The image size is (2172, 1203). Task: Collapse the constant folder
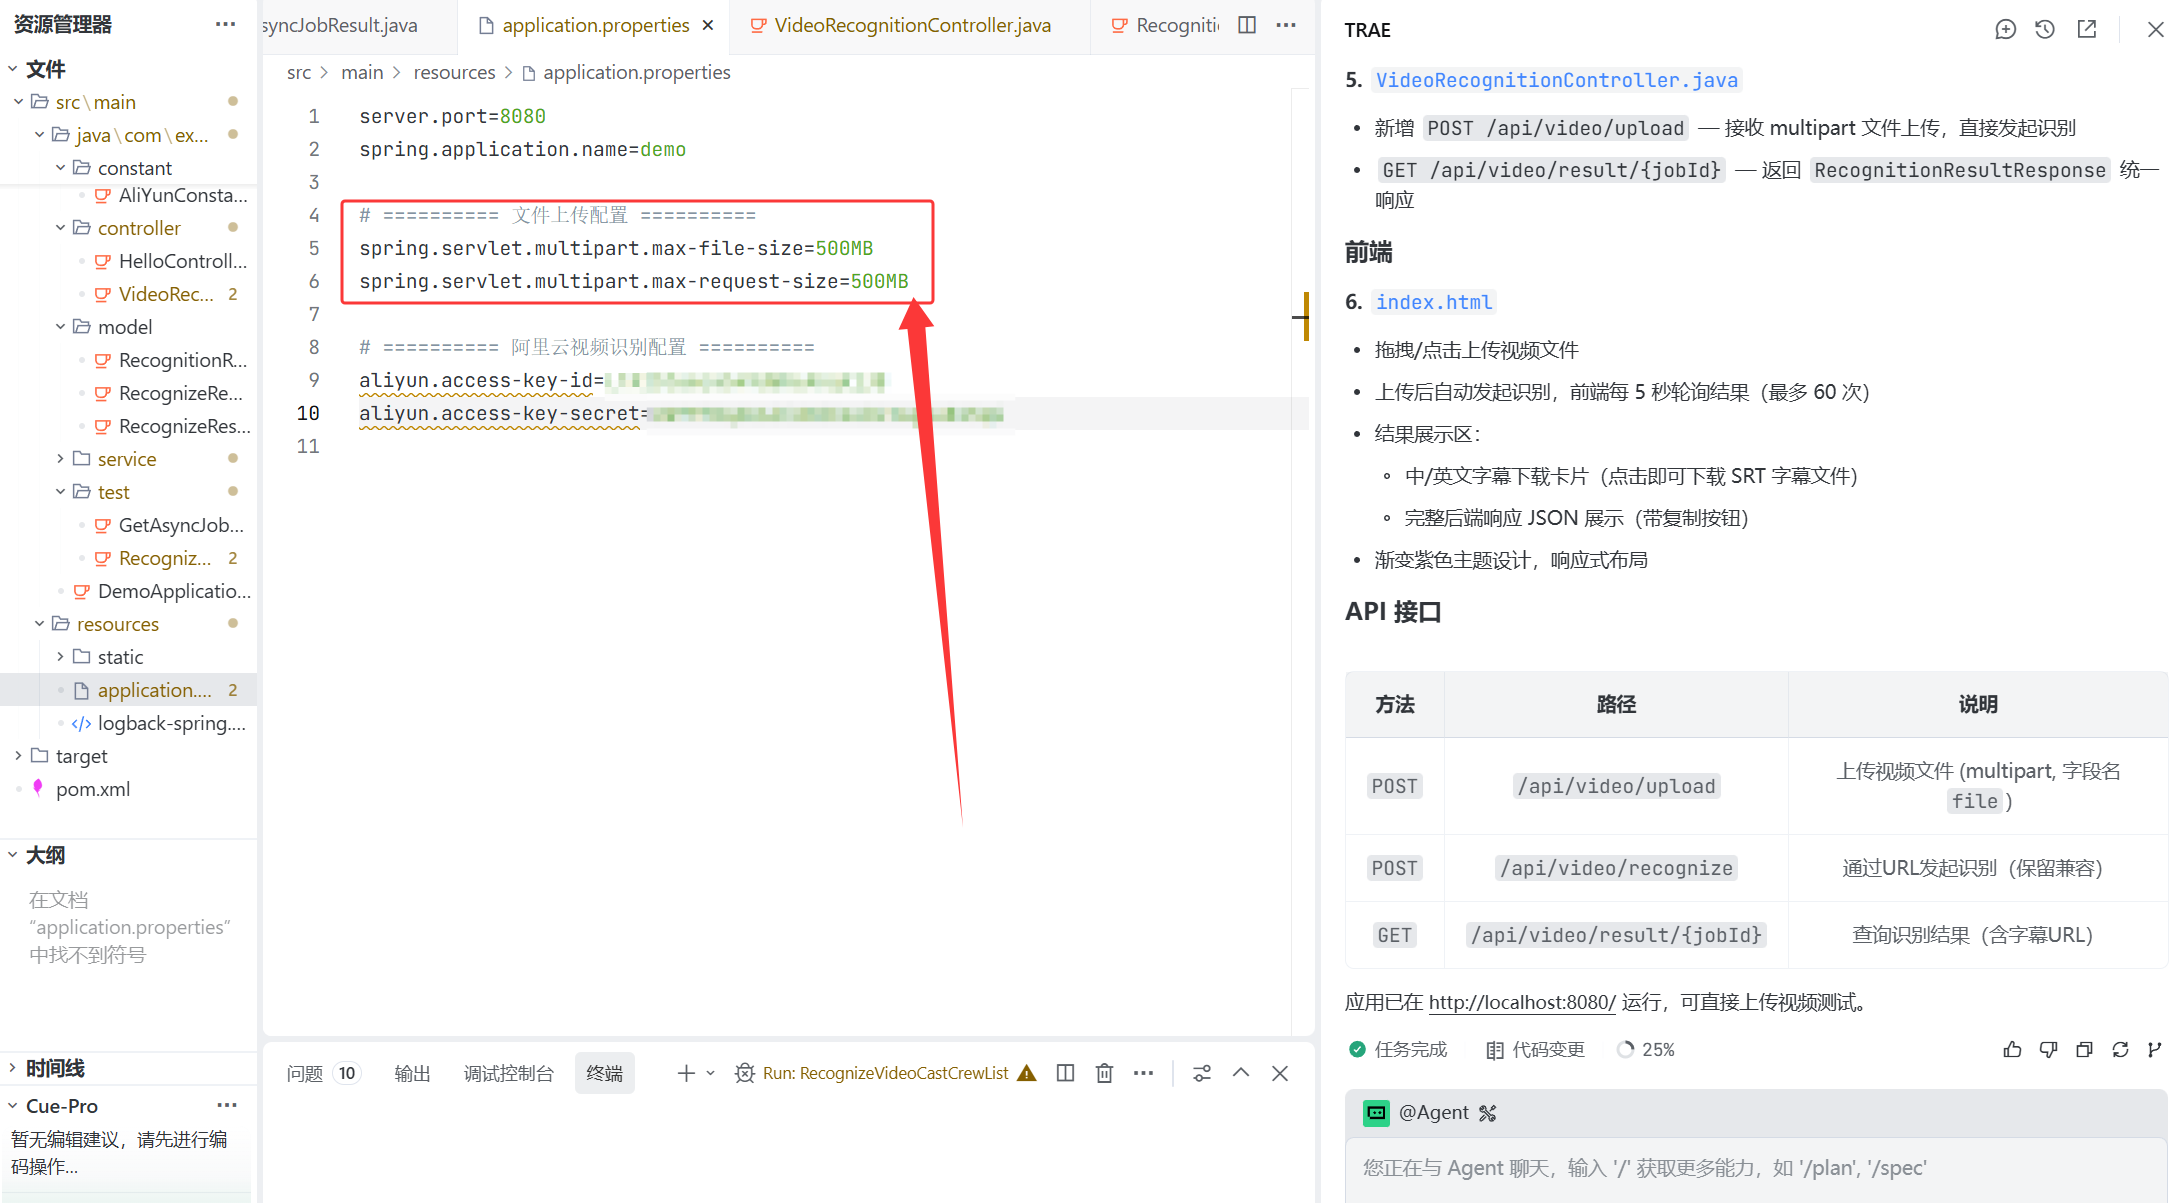click(x=60, y=168)
